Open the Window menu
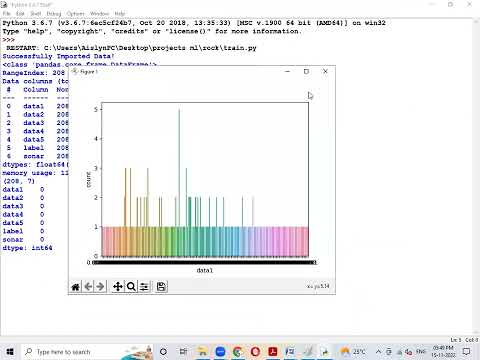This screenshot has width=480, height=360. click(x=99, y=14)
